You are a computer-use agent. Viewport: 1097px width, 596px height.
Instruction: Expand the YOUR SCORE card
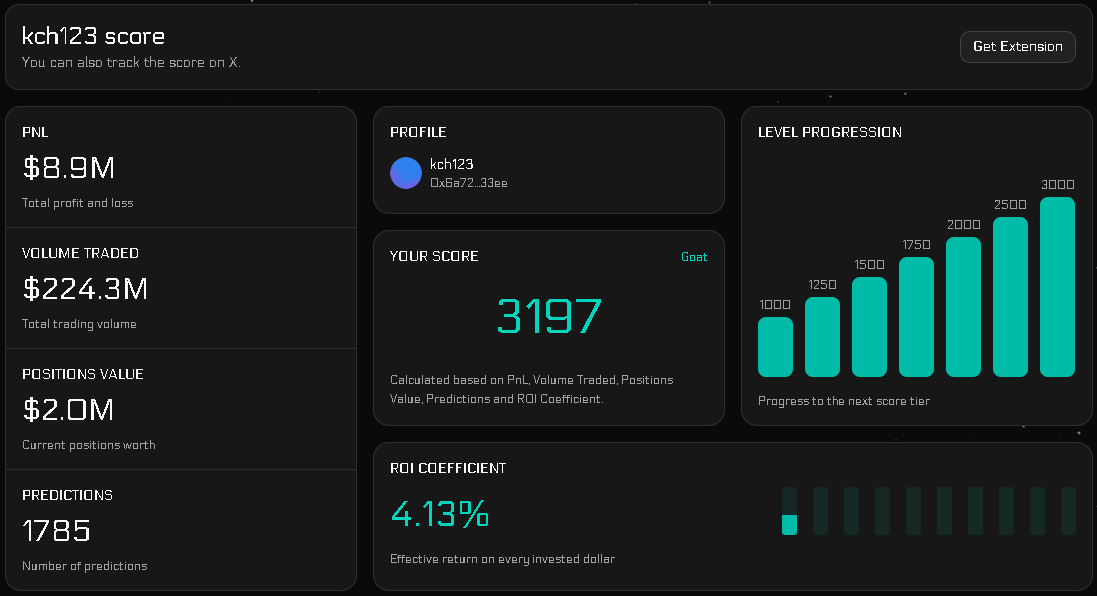point(548,327)
